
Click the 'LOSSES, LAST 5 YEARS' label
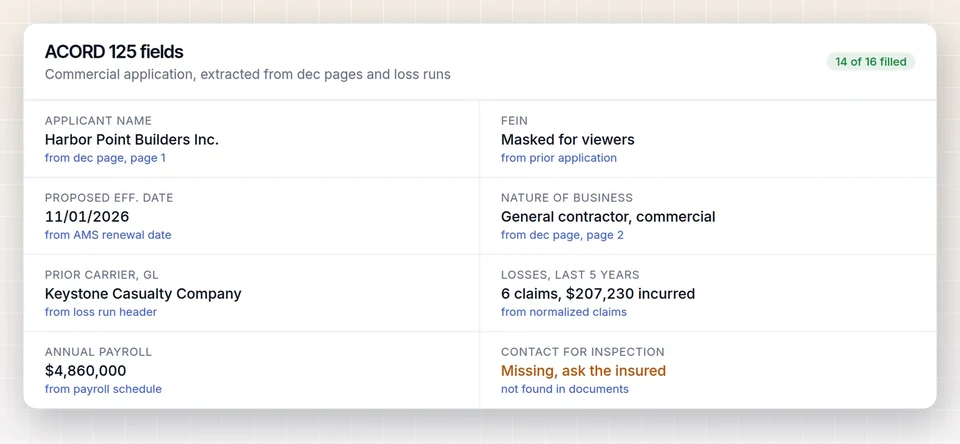(570, 275)
